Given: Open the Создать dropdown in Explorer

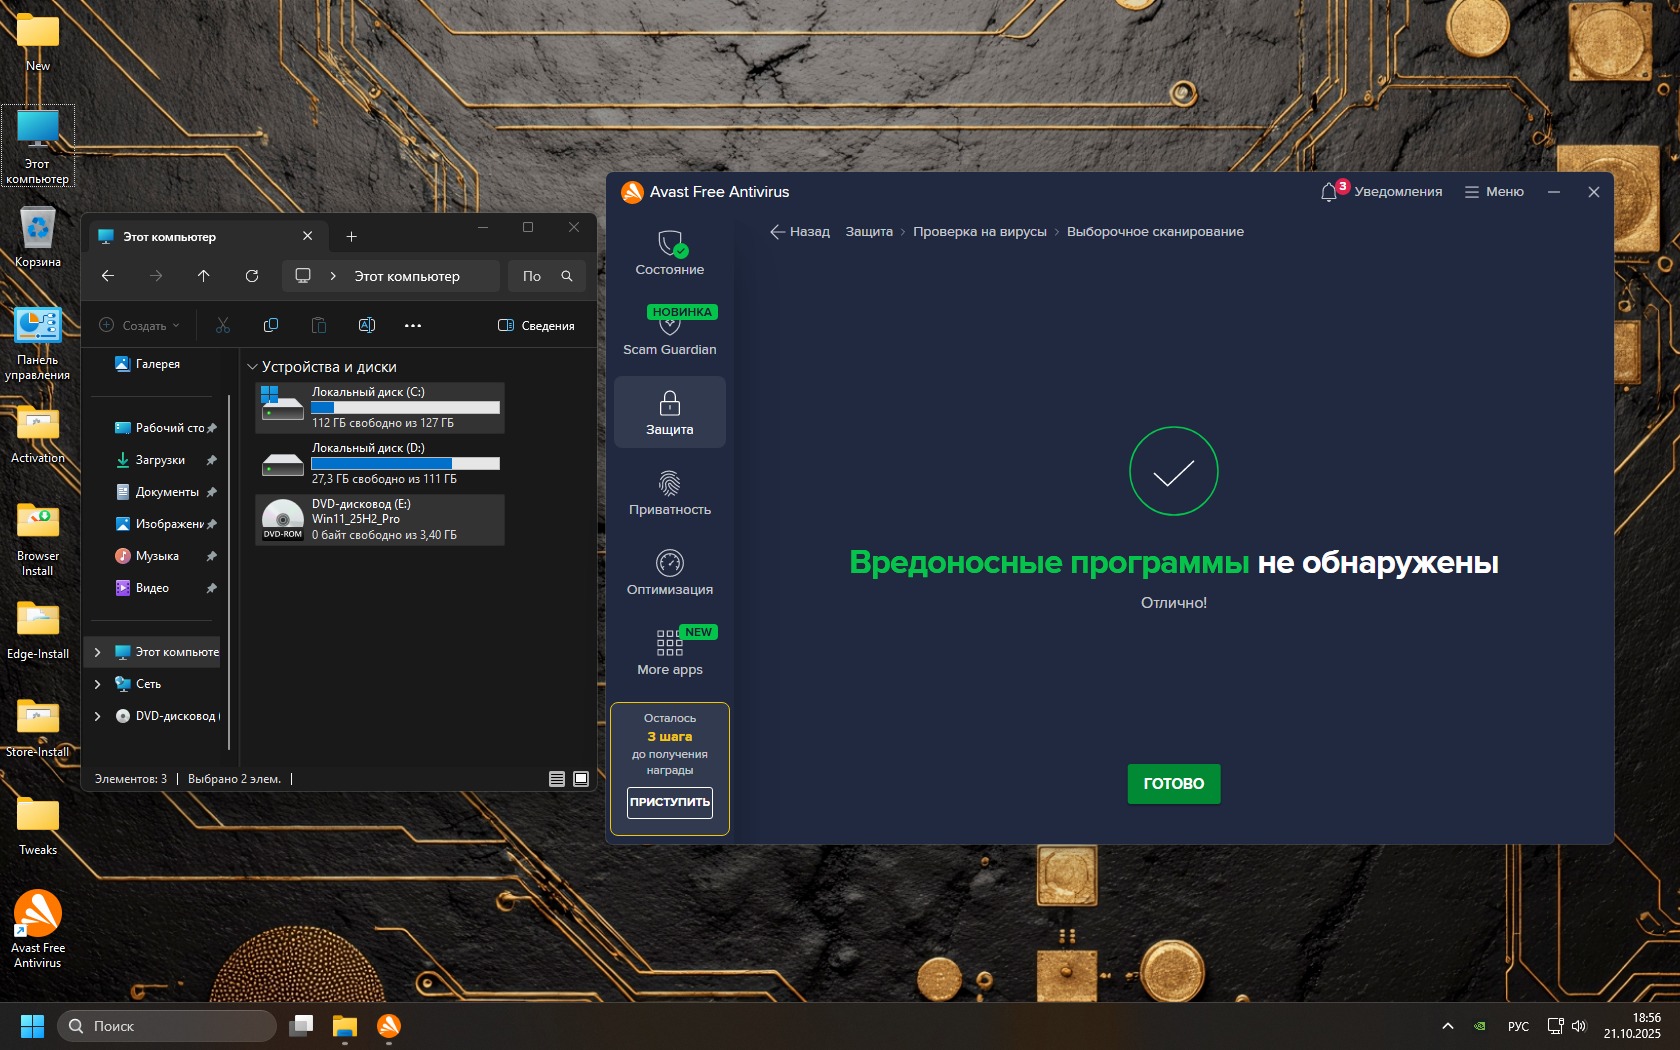Looking at the screenshot, I should [139, 325].
